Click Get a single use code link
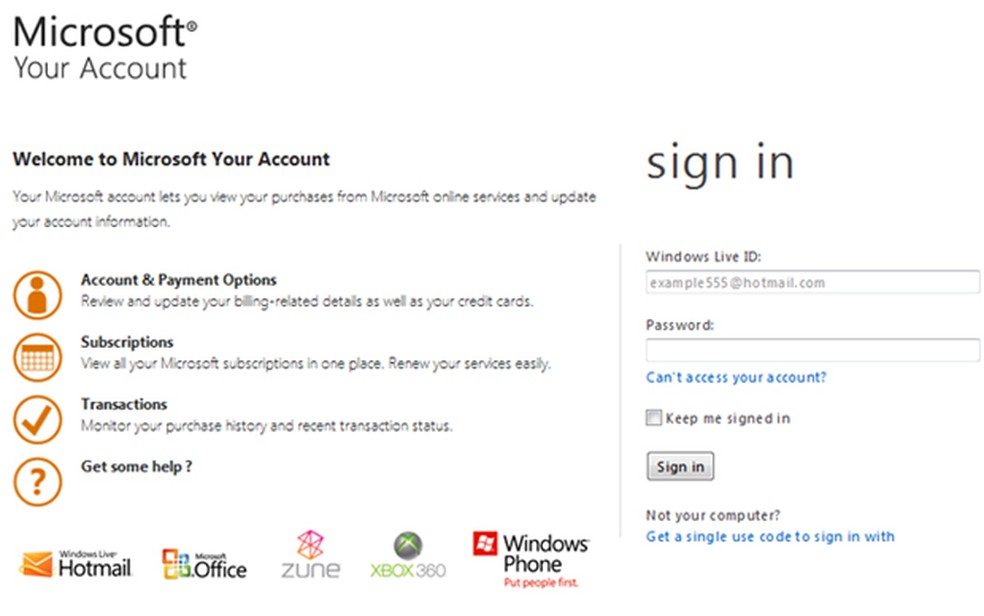Screen dimensions: 984x616 [x=770, y=536]
